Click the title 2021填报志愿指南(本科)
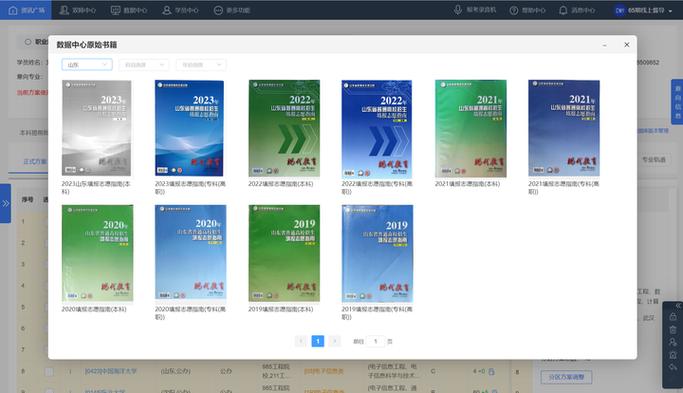This screenshot has height=393, width=683. pyautogui.click(x=467, y=184)
